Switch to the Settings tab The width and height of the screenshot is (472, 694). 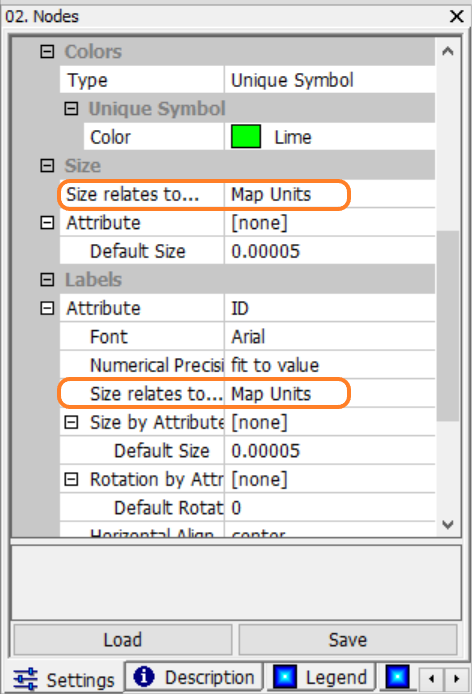[64, 679]
